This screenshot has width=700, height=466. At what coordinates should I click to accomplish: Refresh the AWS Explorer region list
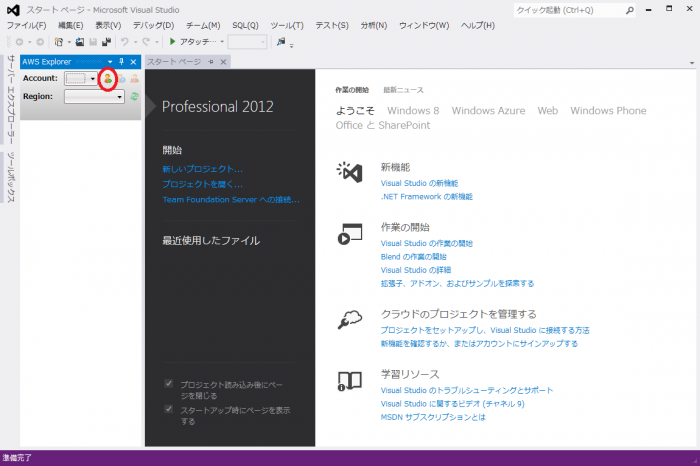134,96
